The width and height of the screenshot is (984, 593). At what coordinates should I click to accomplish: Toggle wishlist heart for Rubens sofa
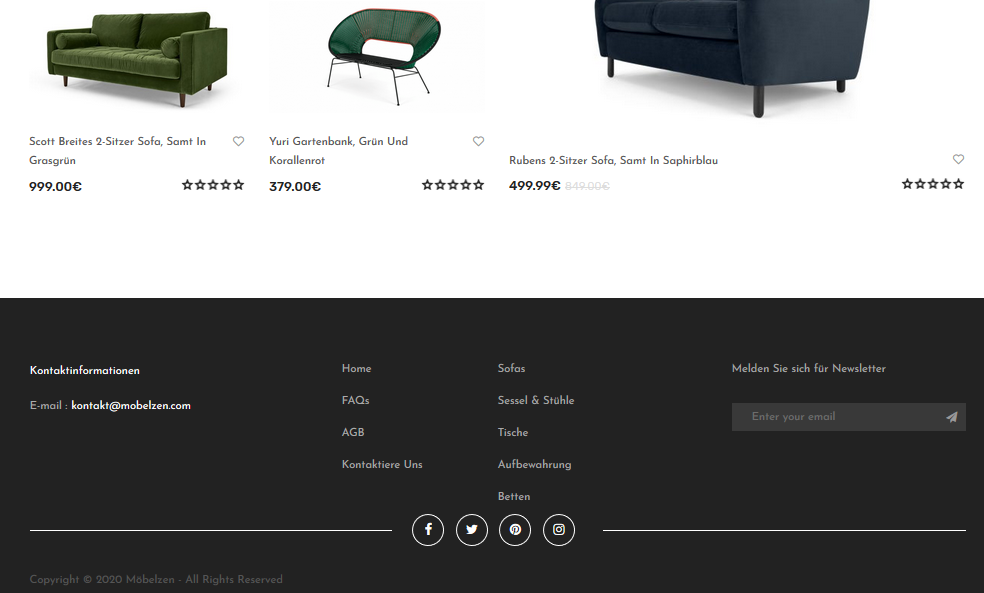pos(958,159)
